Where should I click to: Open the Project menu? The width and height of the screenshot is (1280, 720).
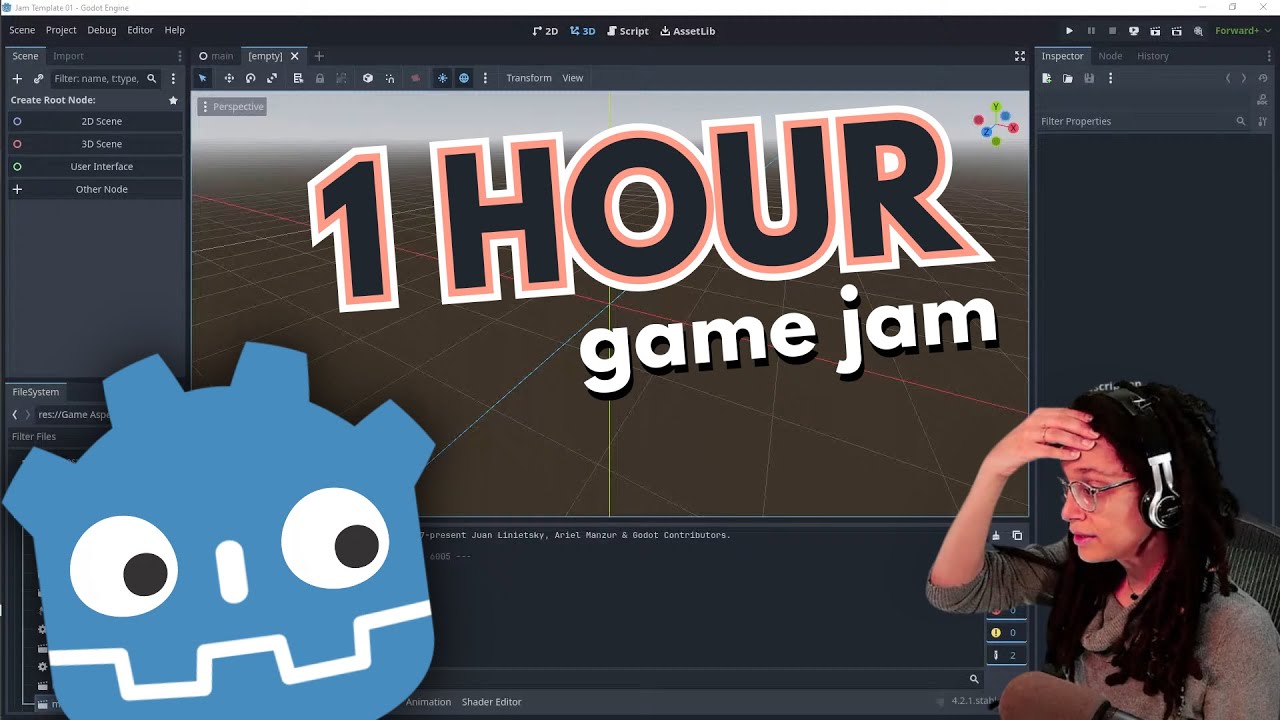pyautogui.click(x=61, y=30)
